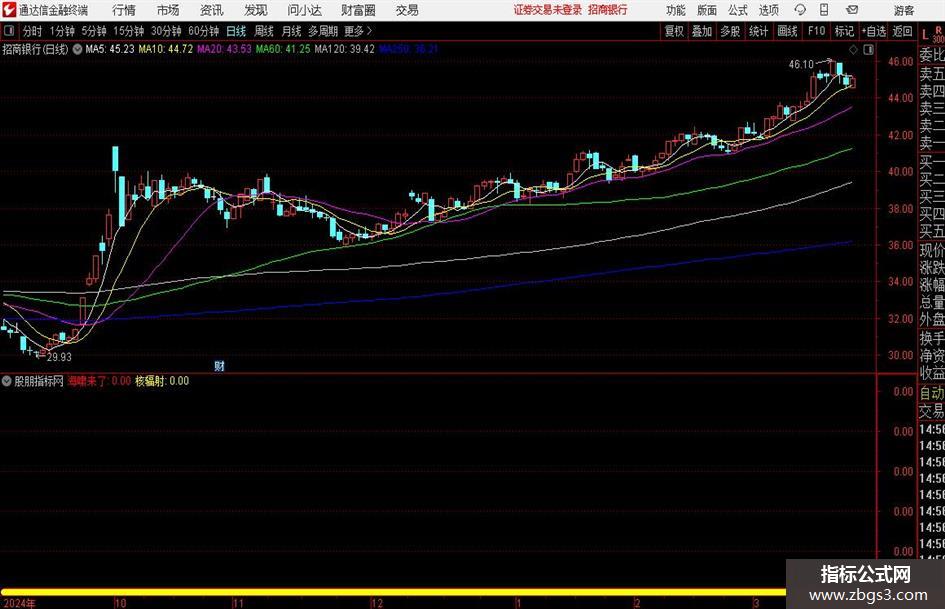The height and width of the screenshot is (609, 945).
Task: Open the 版面 menu
Action: click(706, 10)
